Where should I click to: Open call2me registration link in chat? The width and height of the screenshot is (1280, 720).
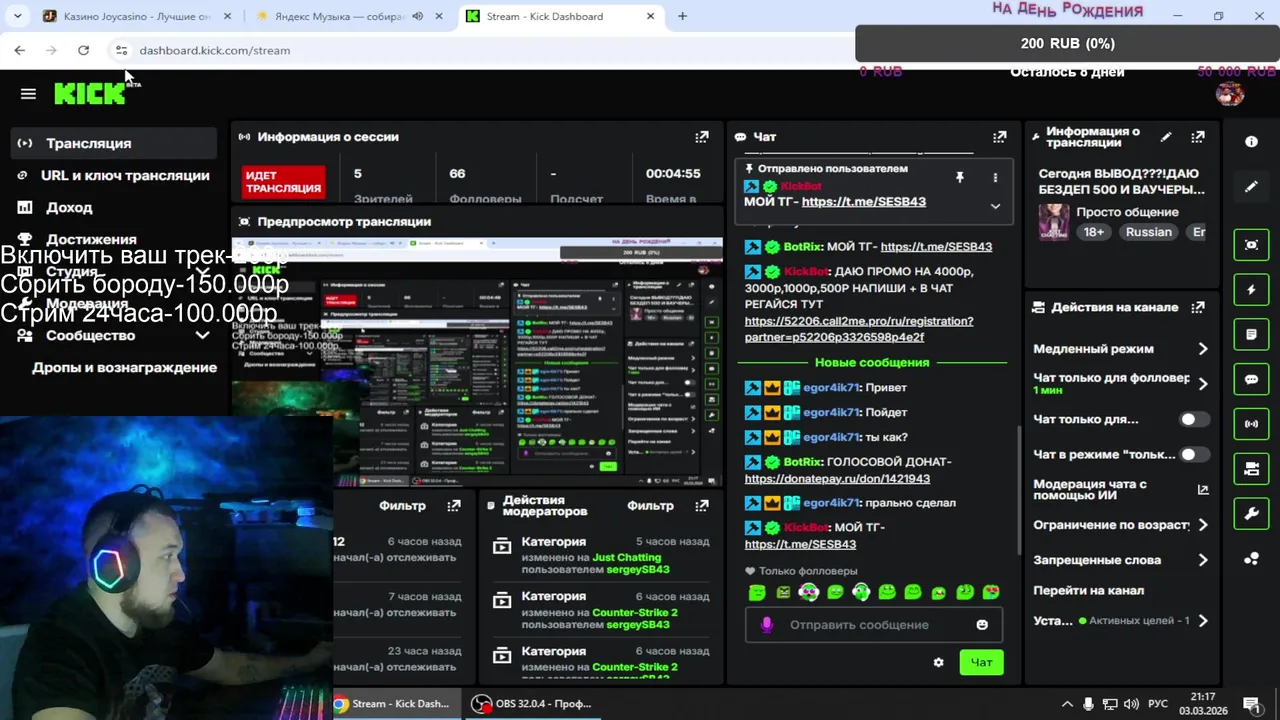point(859,329)
